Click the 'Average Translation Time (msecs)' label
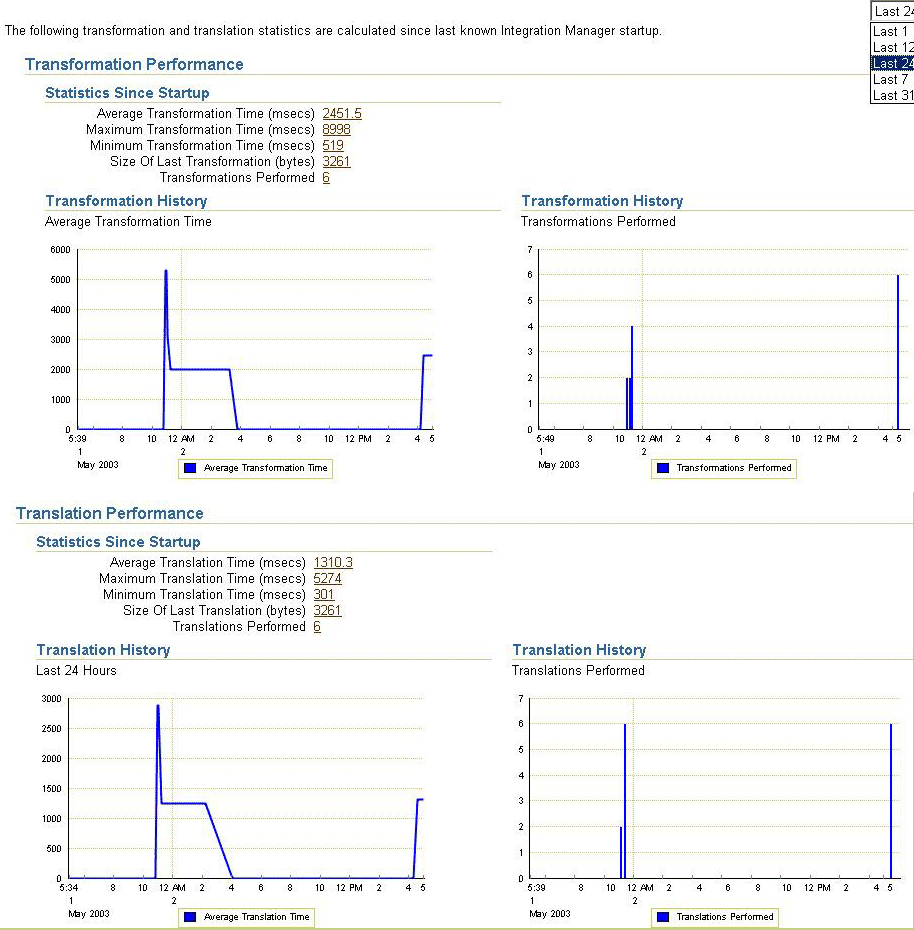This screenshot has height=930, width=914. [x=208, y=562]
